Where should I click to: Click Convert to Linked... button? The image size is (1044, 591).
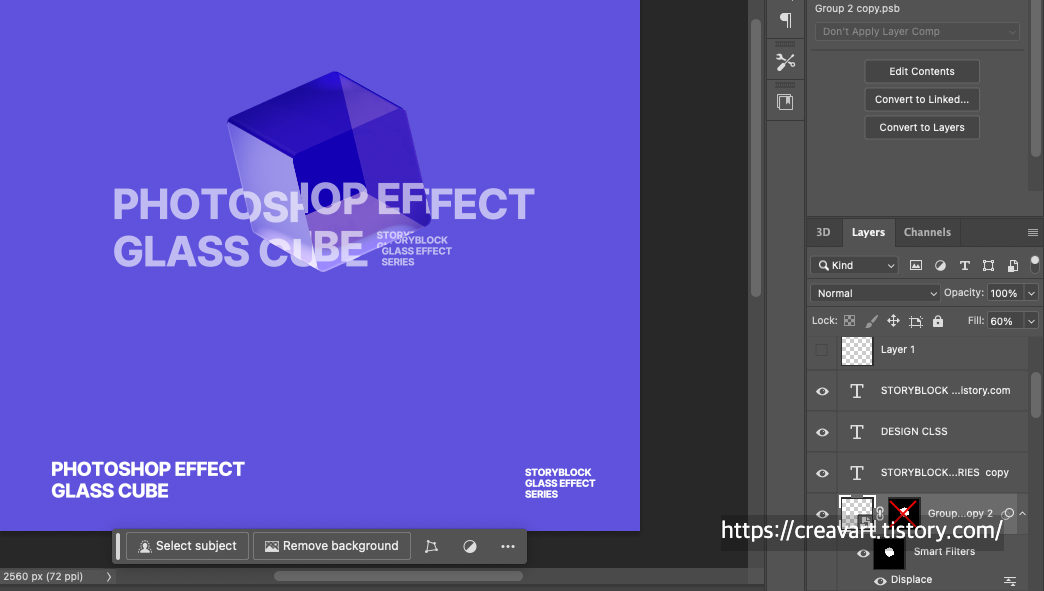coord(921,99)
